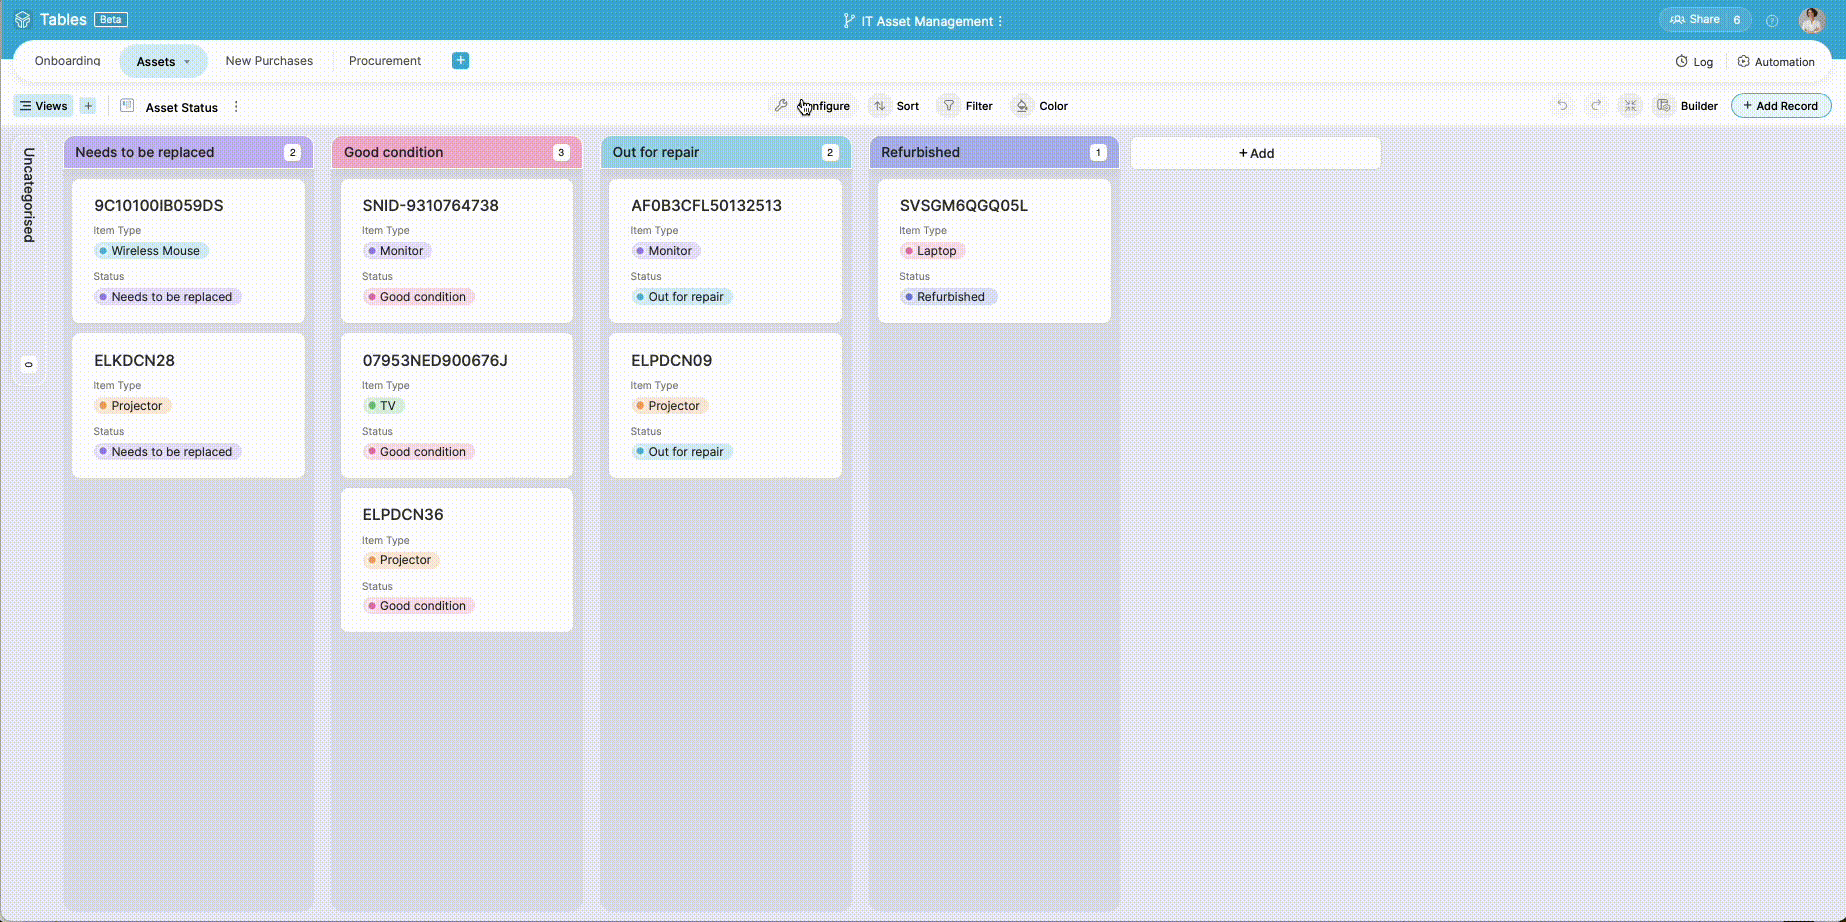This screenshot has width=1846, height=922.
Task: Switch to the New Purchases tab
Action: tap(269, 61)
